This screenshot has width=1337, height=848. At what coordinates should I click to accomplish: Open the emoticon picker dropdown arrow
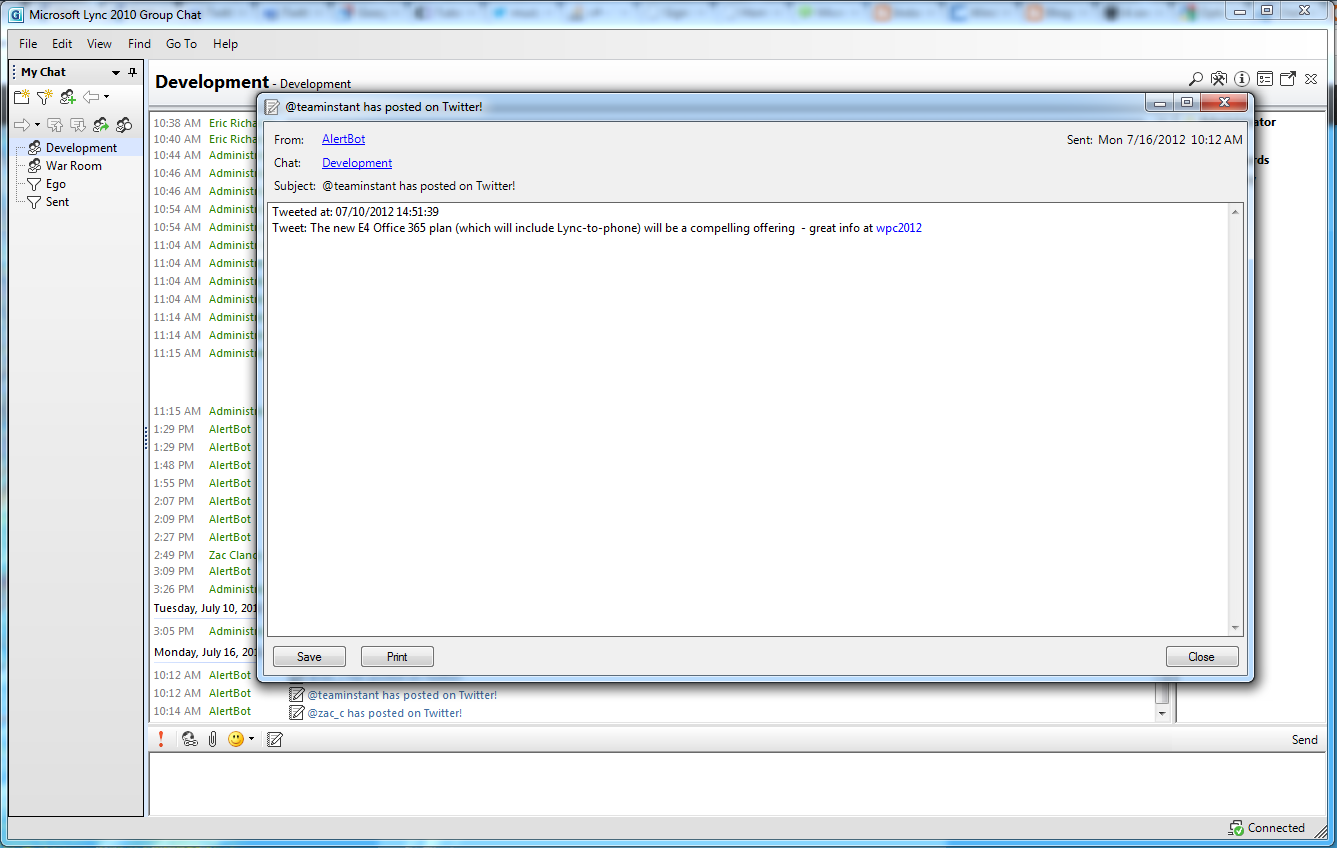pyautogui.click(x=251, y=739)
